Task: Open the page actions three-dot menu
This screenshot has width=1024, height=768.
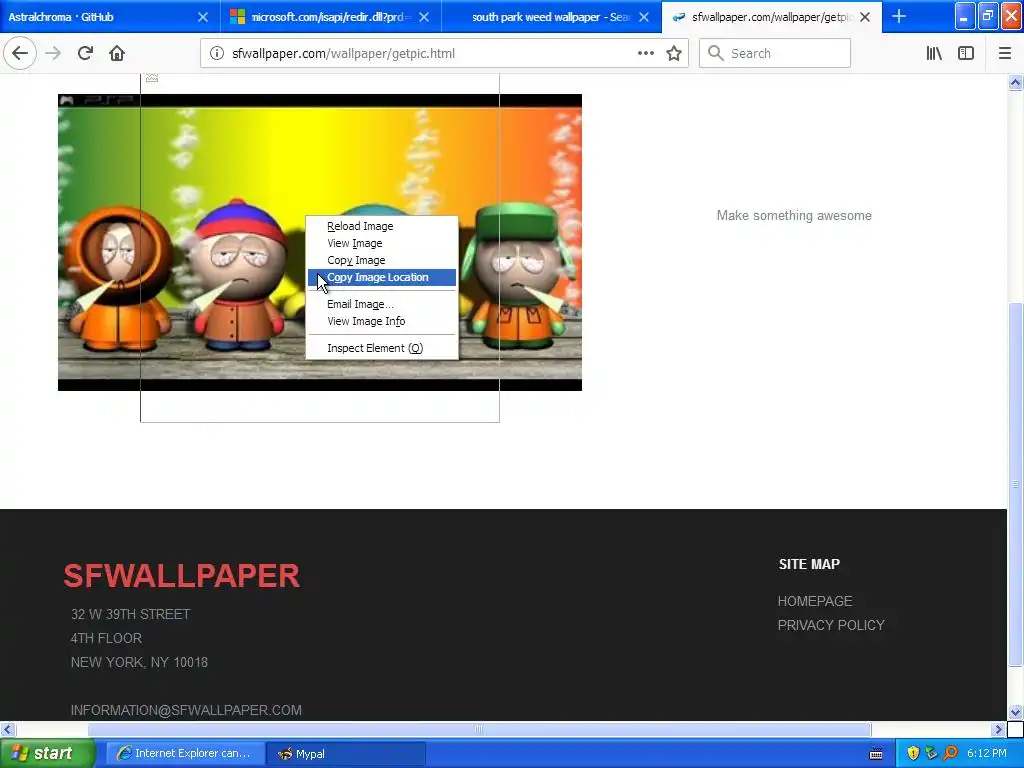Action: (645, 54)
